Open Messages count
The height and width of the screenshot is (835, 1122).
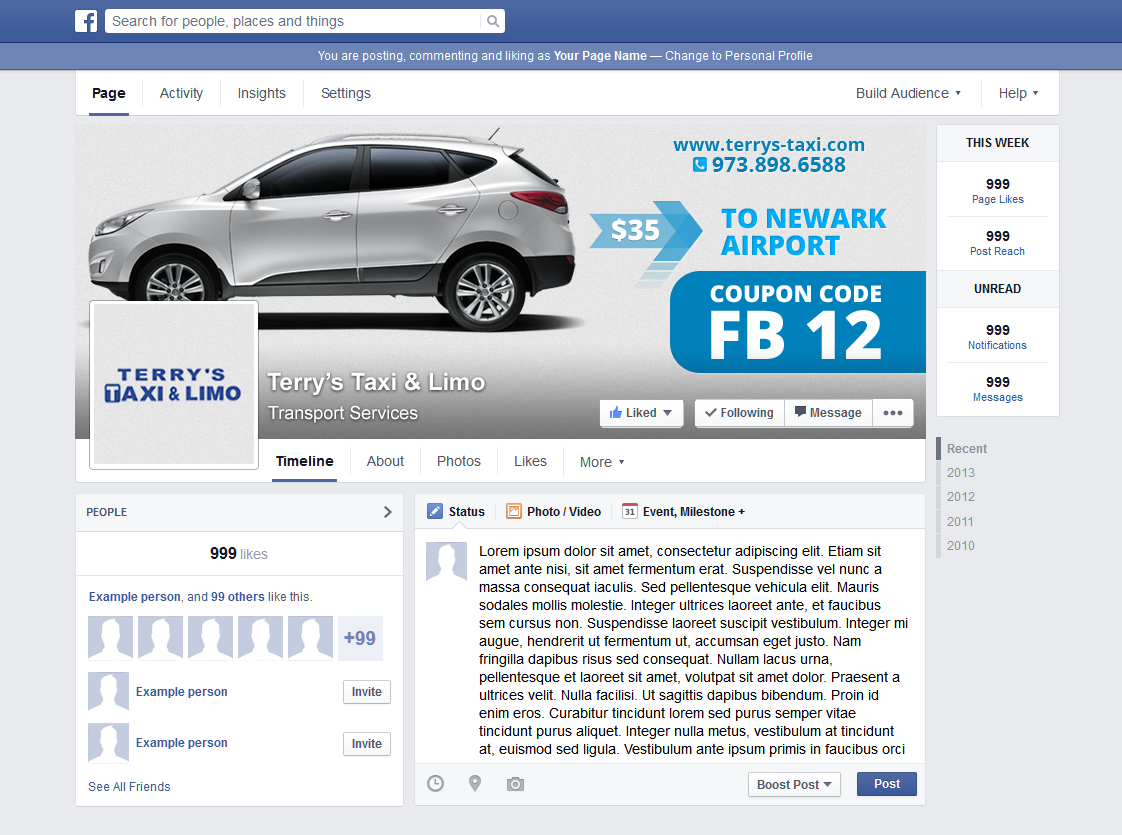[x=997, y=389]
